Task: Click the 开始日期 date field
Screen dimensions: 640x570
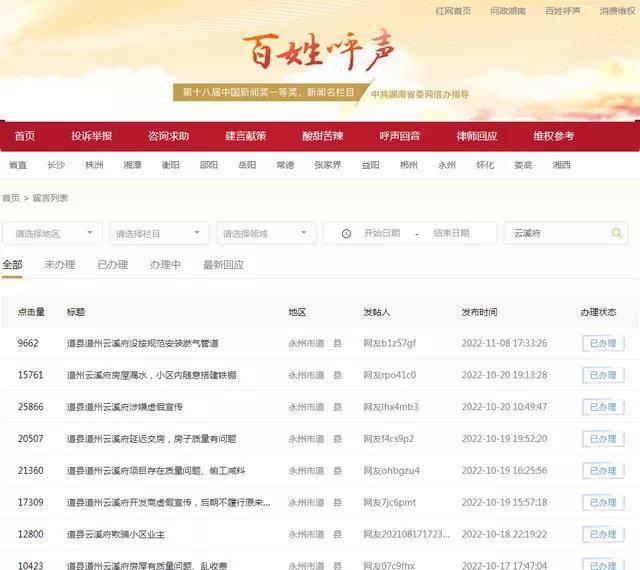Action: pos(382,233)
